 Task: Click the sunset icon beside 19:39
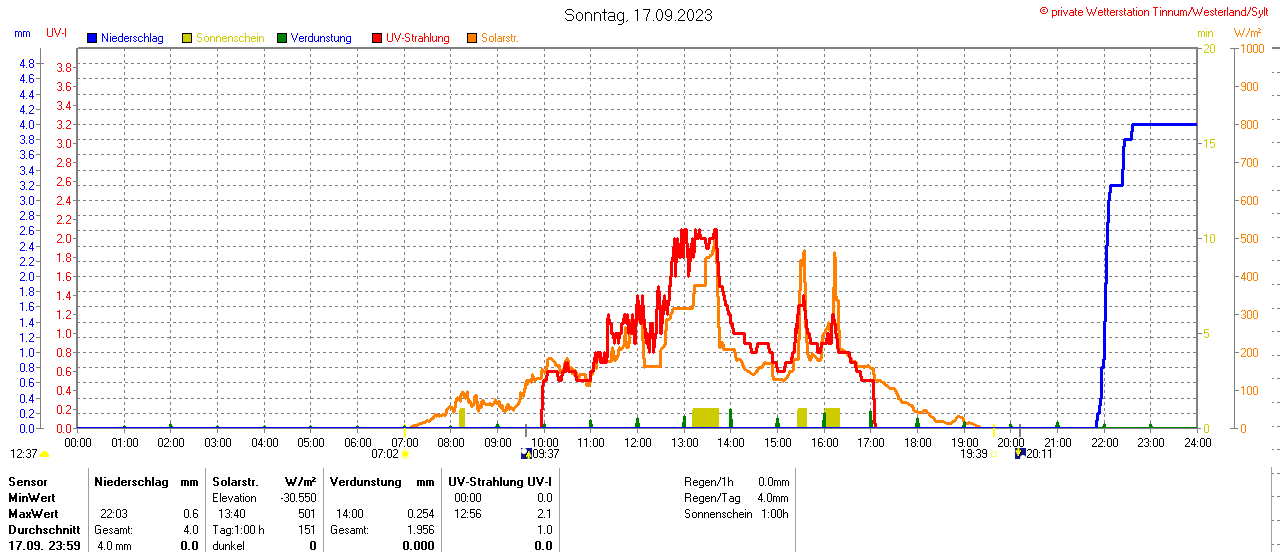click(995, 454)
